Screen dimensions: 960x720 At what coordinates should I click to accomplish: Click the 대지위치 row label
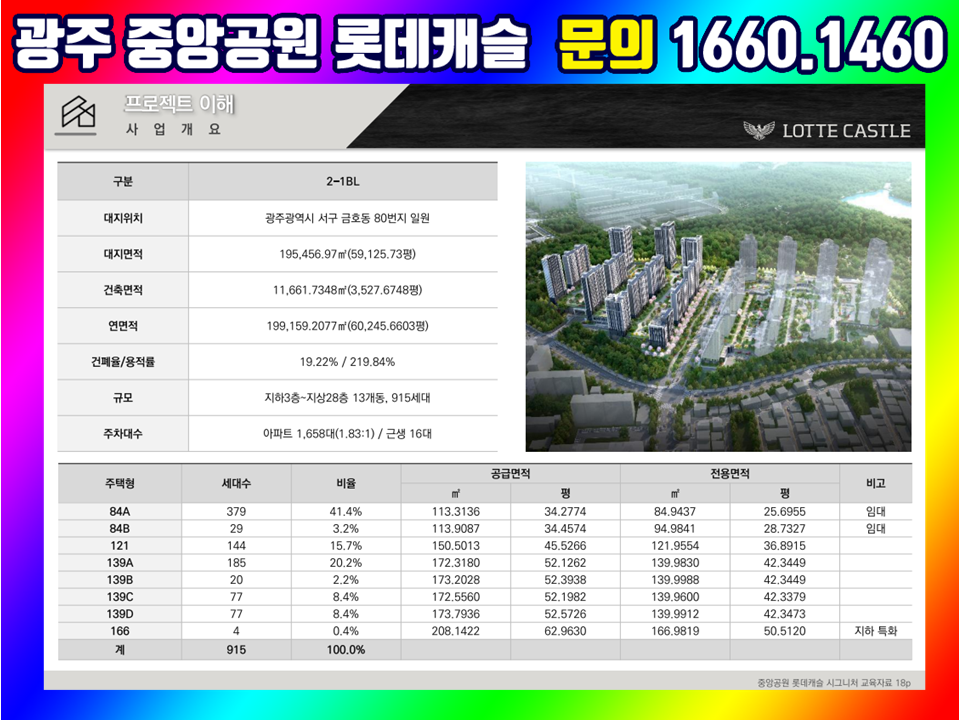[x=122, y=218]
